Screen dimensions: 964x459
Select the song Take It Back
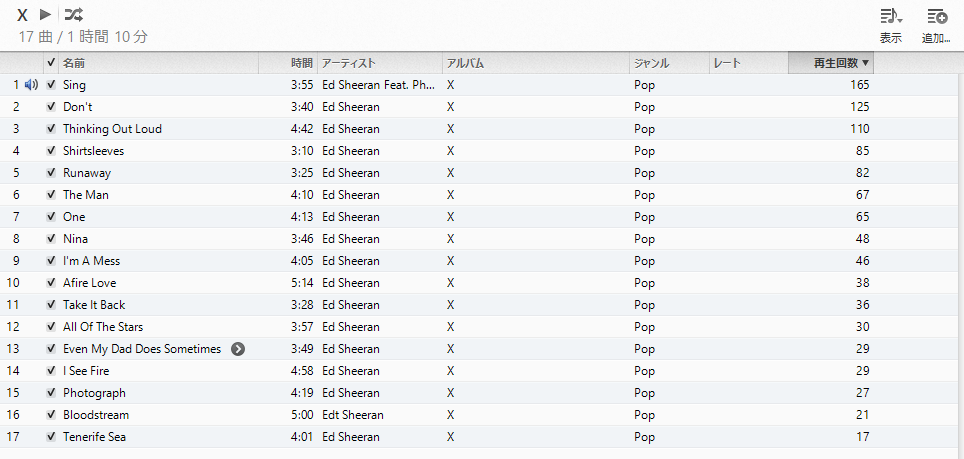[x=94, y=305]
